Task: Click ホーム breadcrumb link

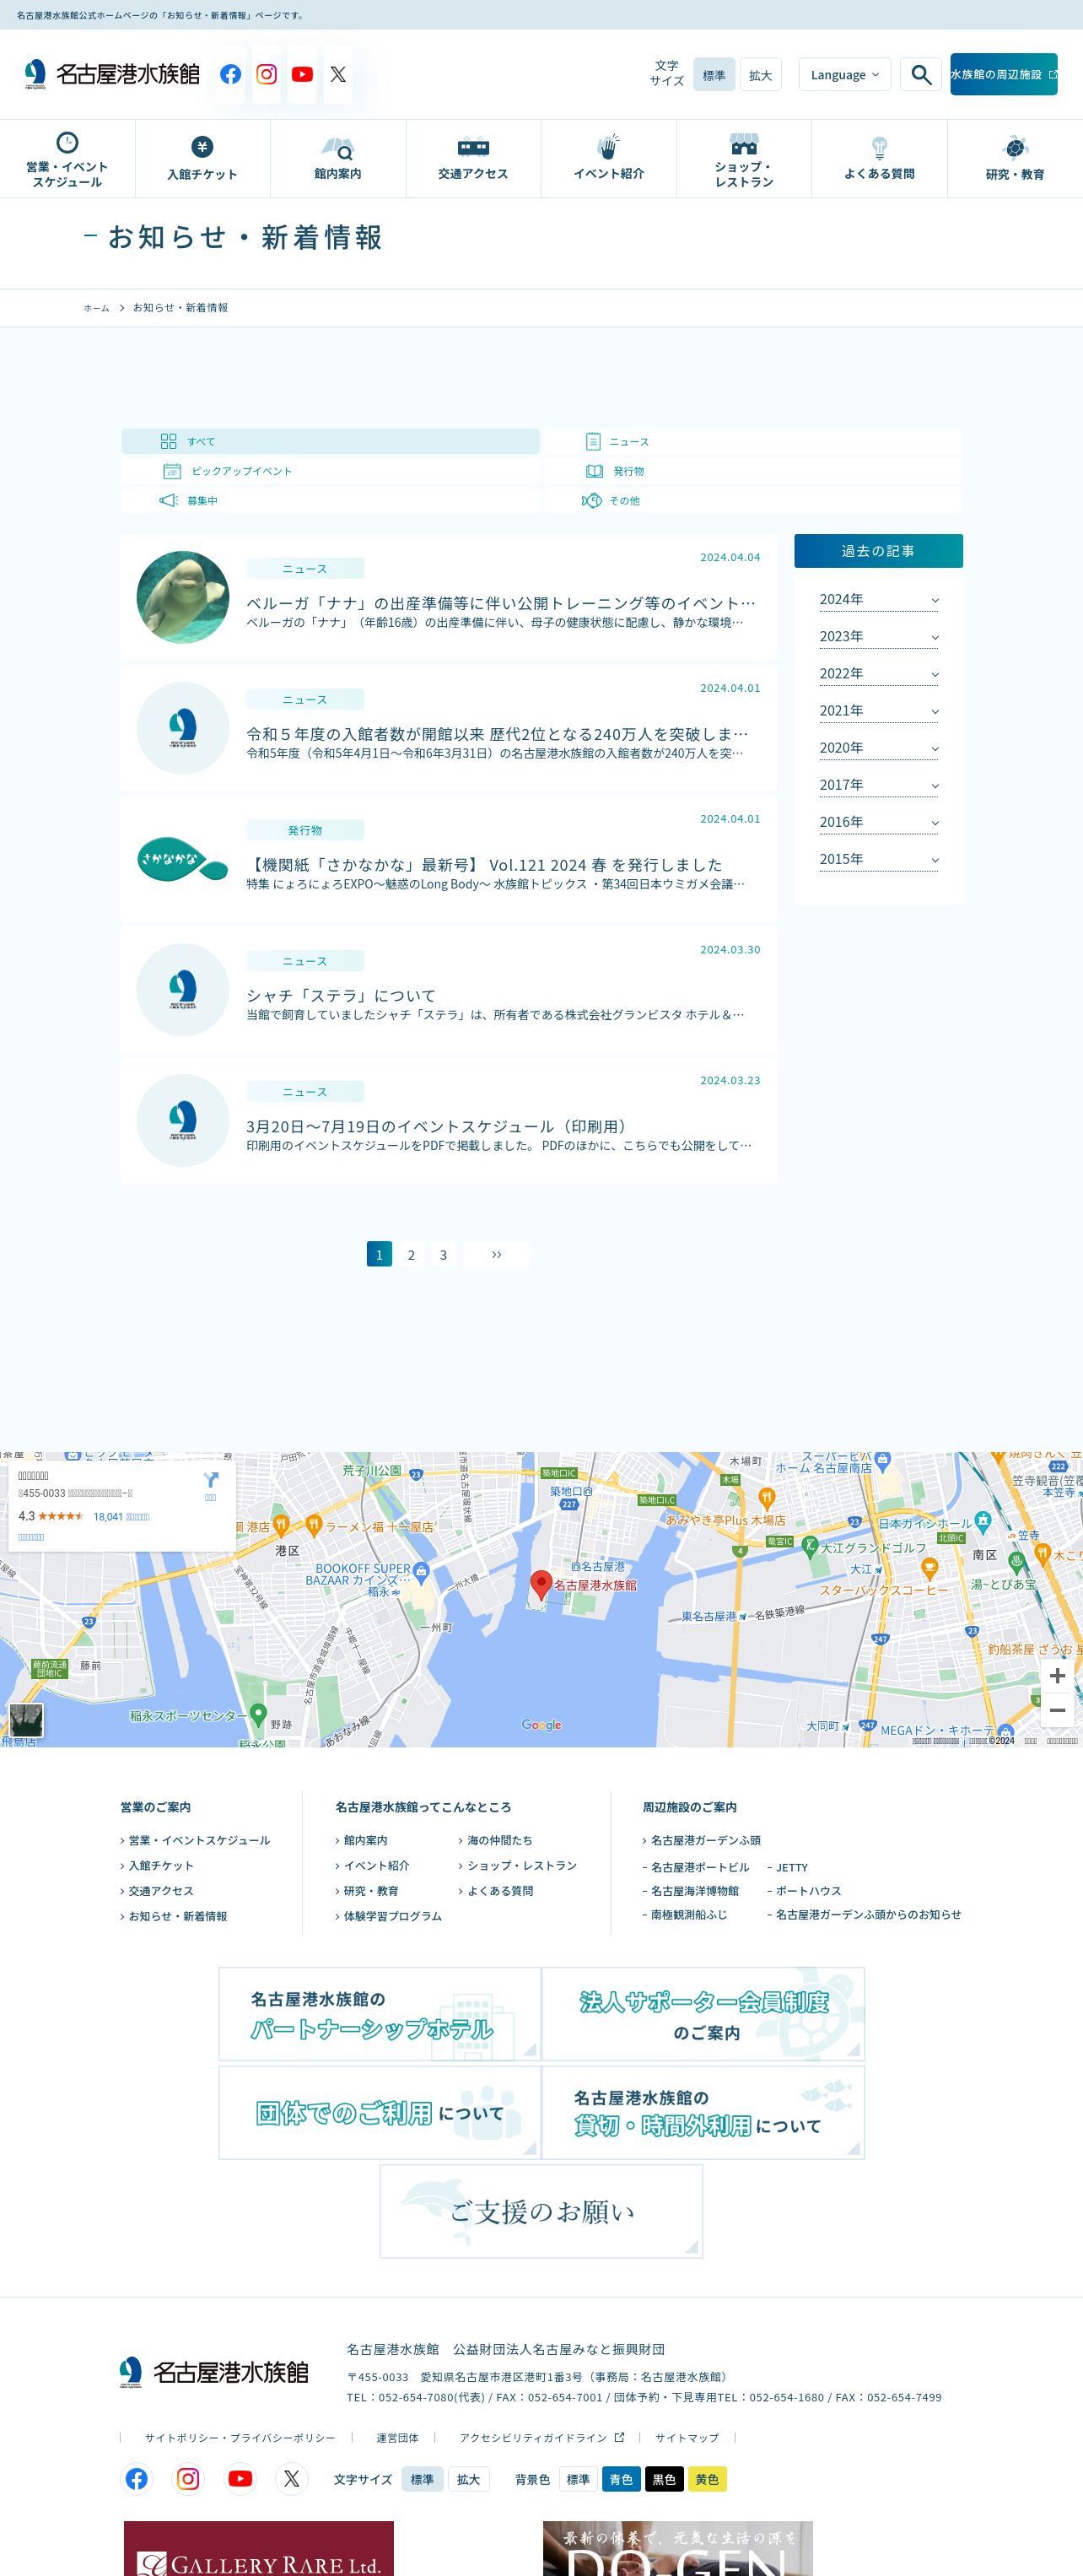Action: (96, 308)
